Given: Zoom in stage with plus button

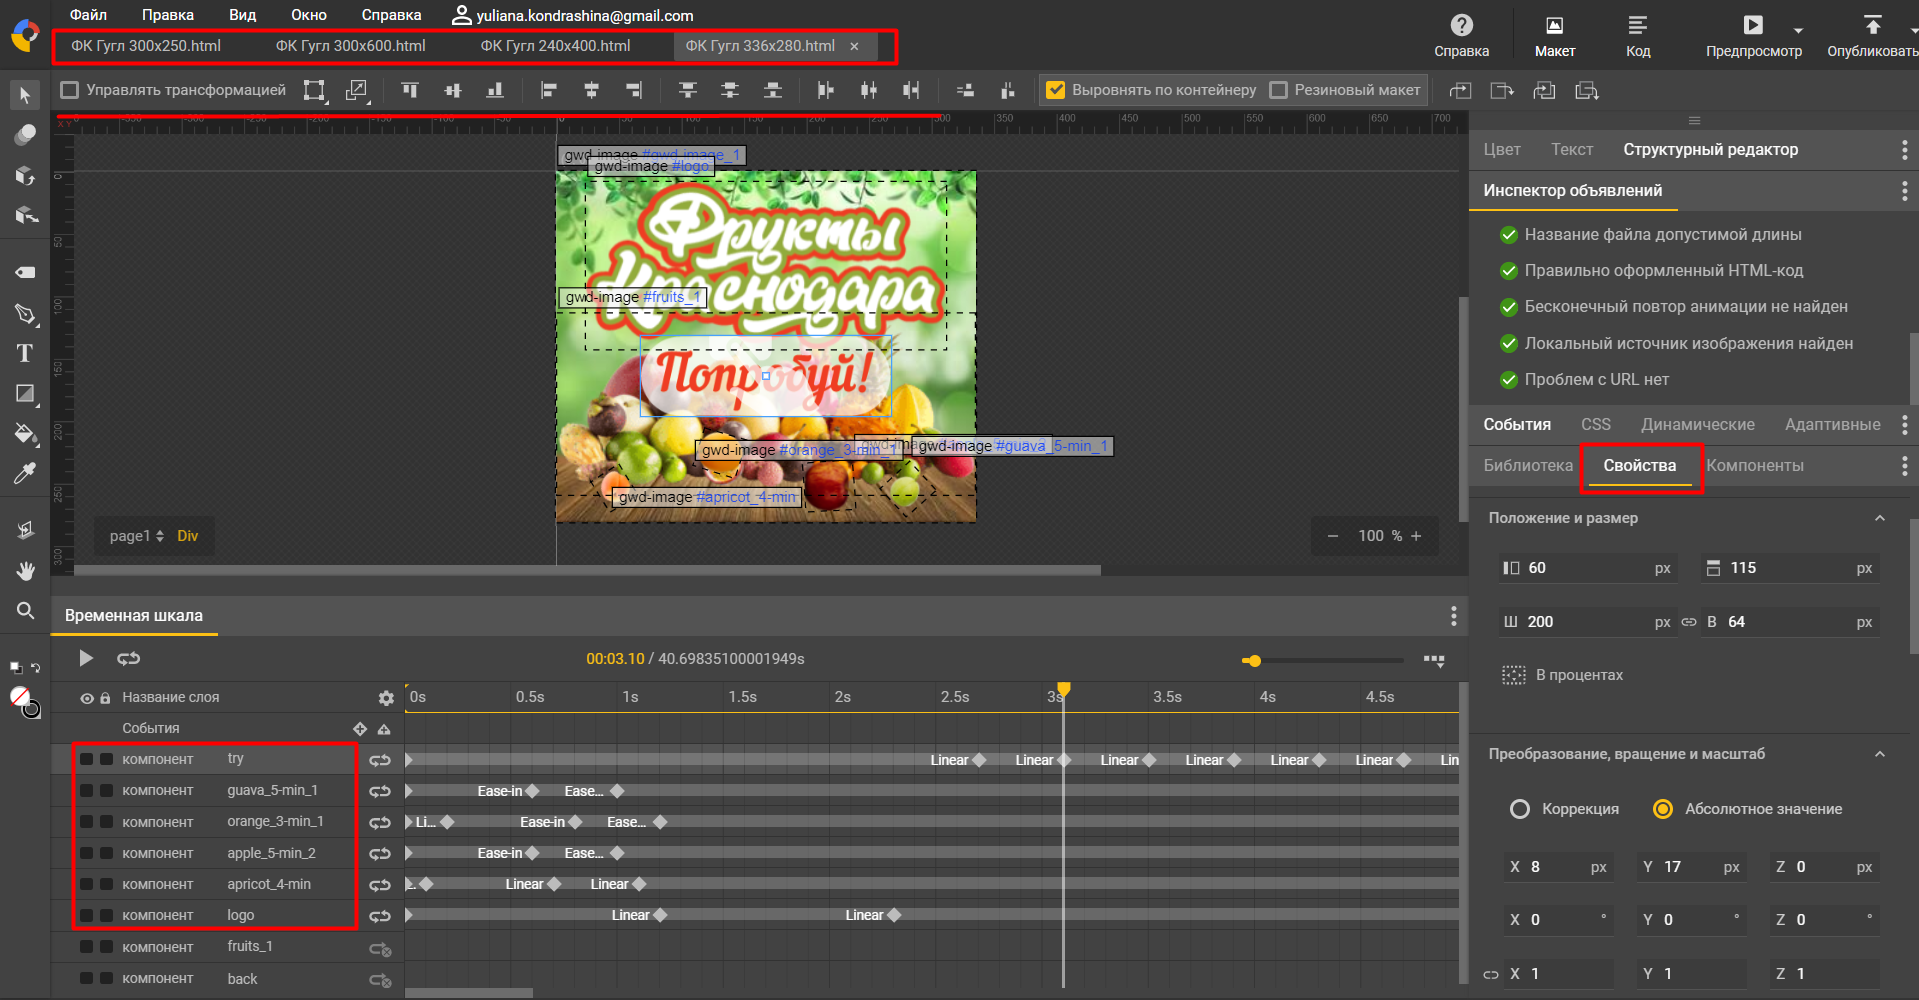Looking at the screenshot, I should click(x=1416, y=536).
